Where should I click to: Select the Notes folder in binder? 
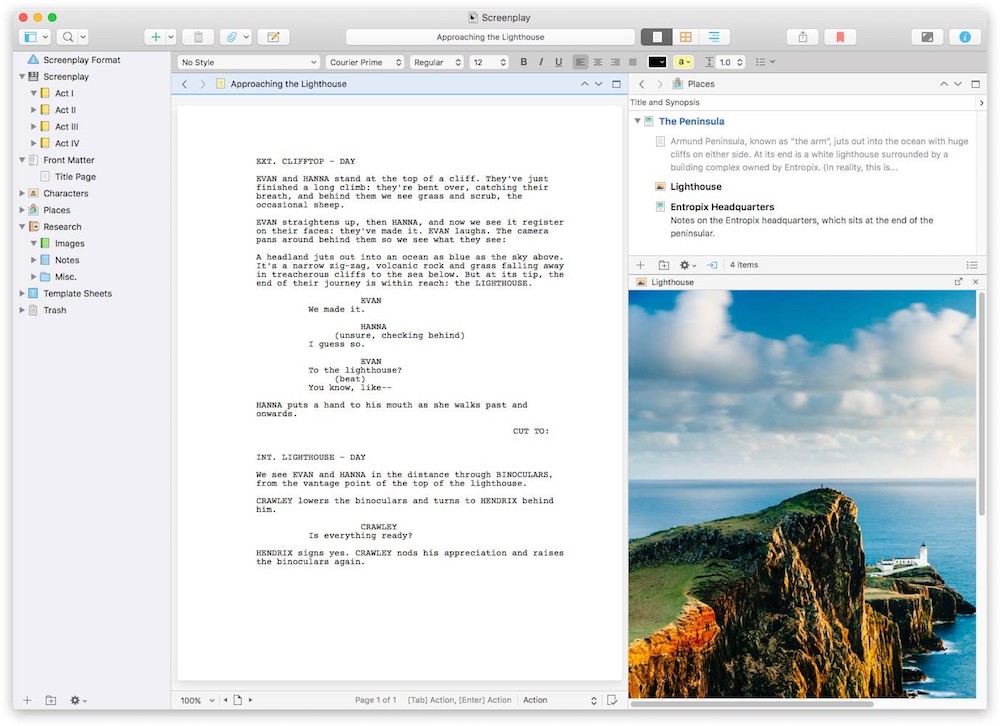67,260
